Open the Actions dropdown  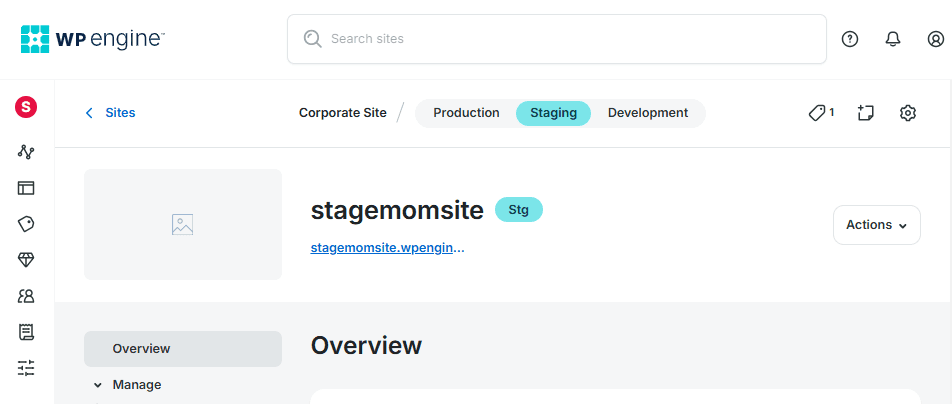(x=877, y=225)
